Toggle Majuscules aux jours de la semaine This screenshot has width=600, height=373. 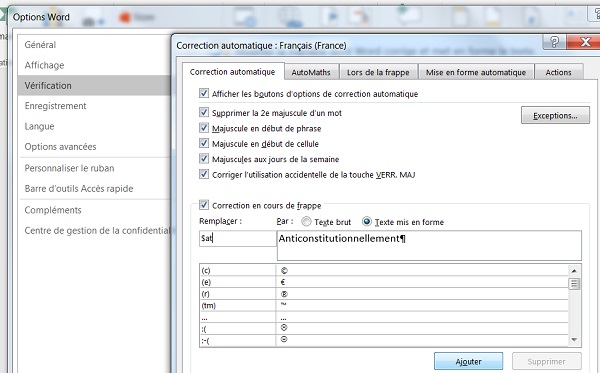[x=204, y=159]
